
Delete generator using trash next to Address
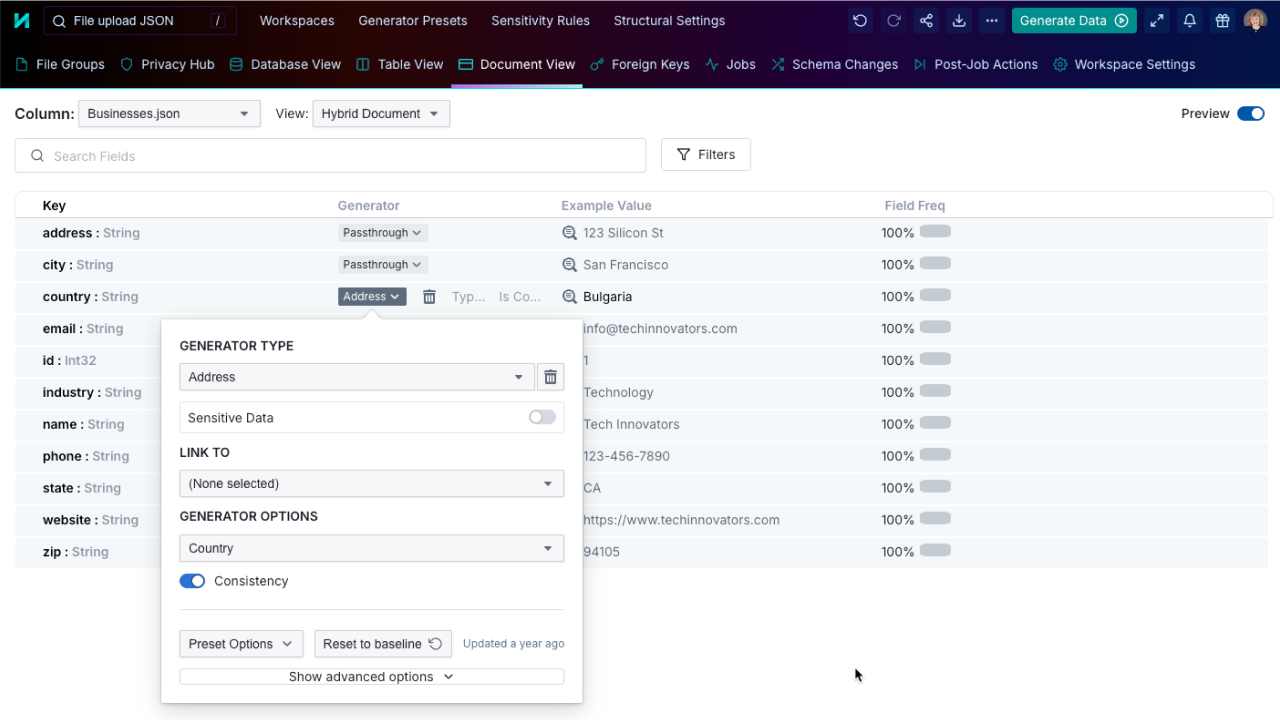click(550, 377)
